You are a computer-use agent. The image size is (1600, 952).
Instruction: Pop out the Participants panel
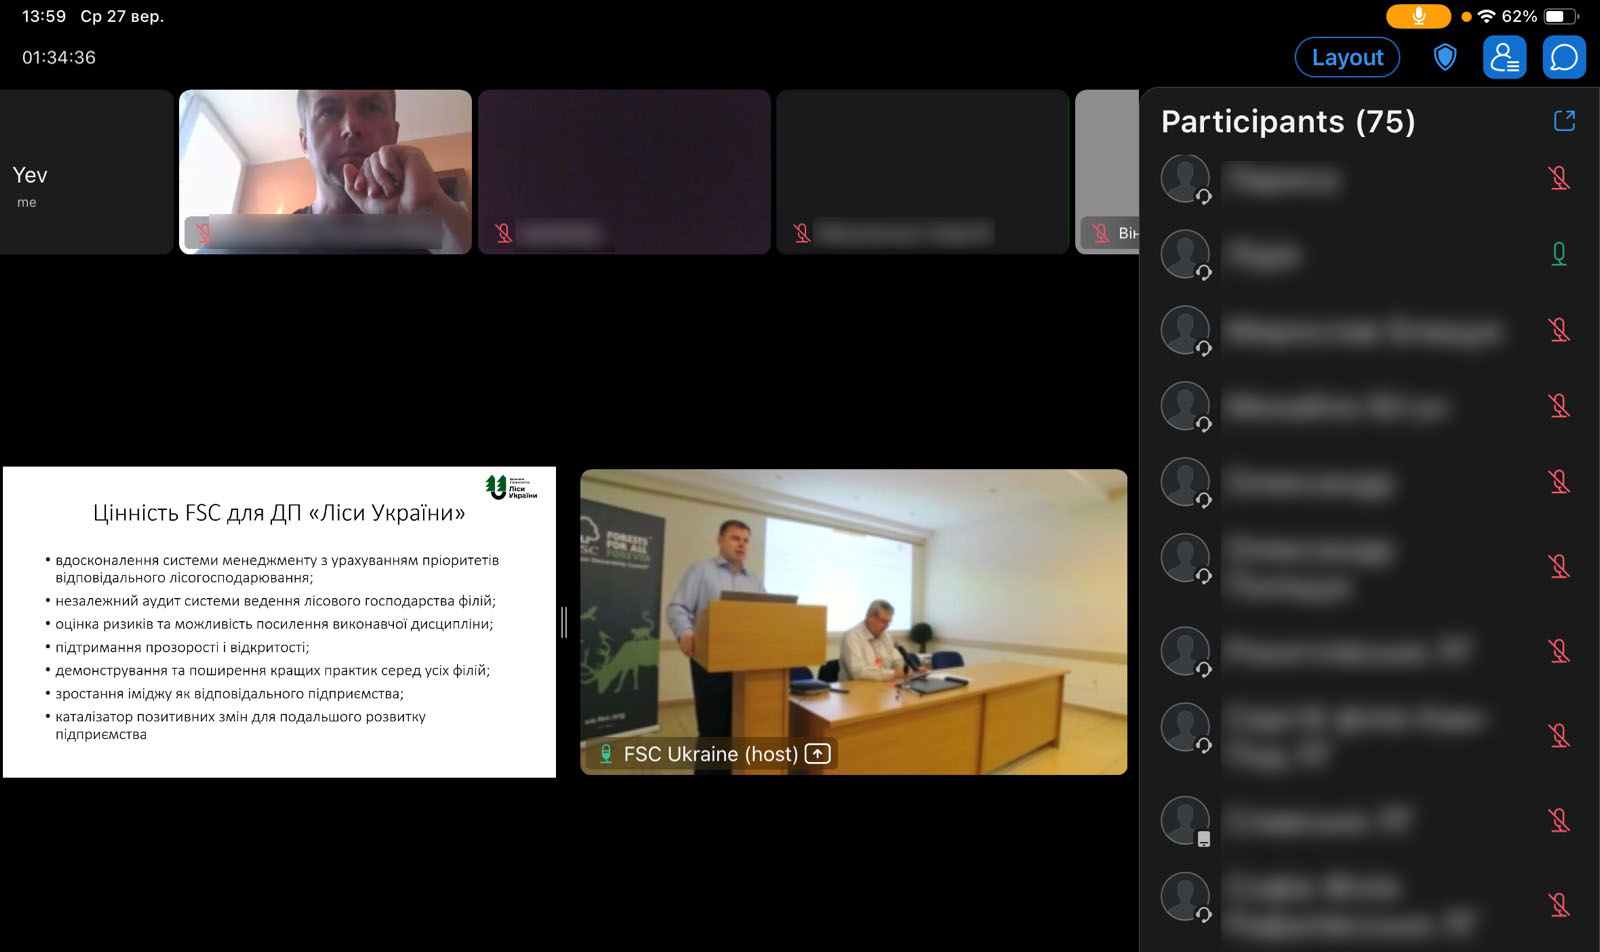[1565, 121]
